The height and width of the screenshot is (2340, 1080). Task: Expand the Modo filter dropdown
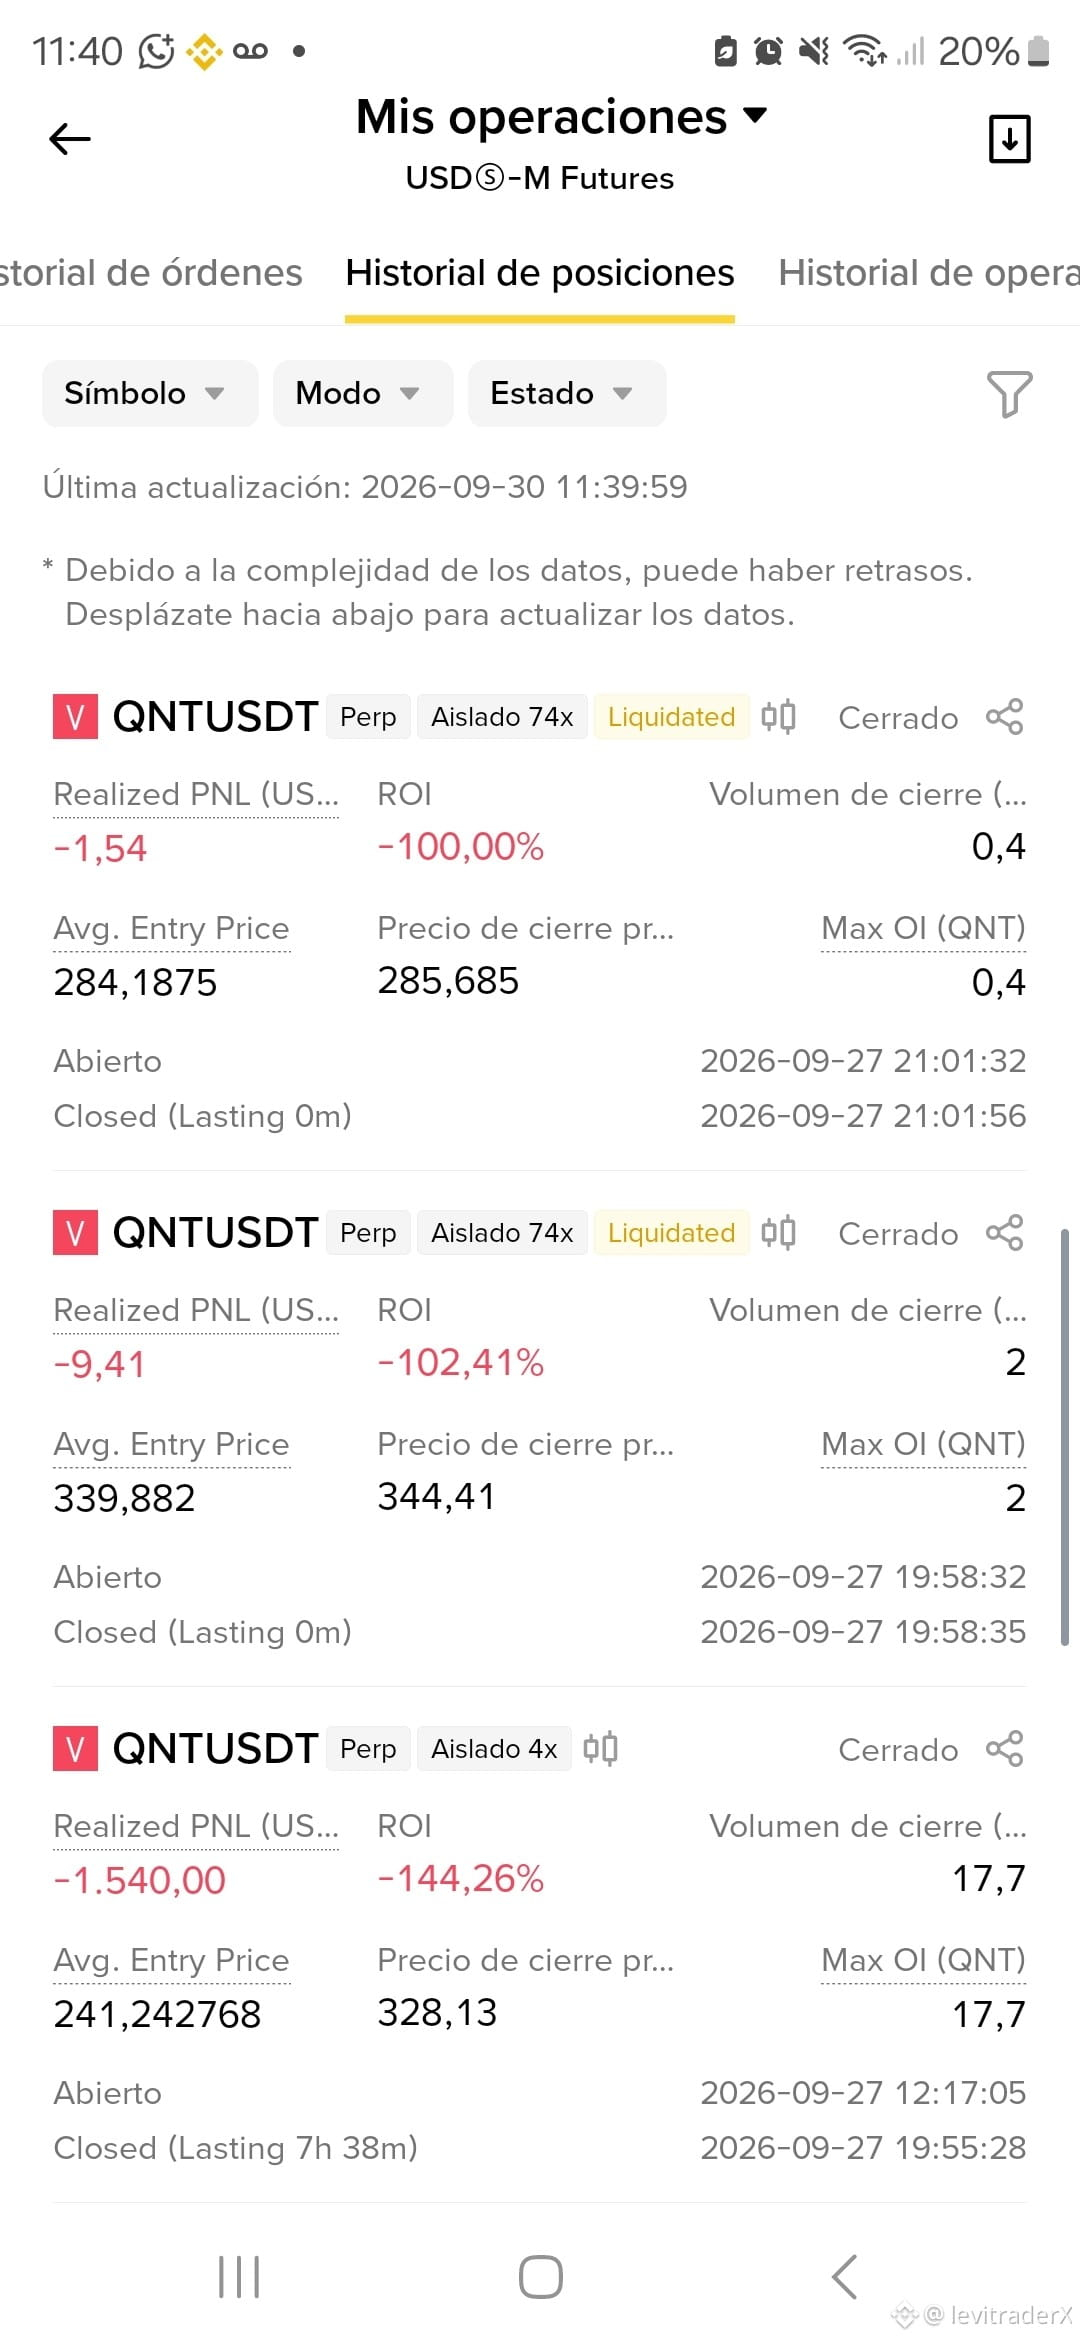tap(363, 393)
